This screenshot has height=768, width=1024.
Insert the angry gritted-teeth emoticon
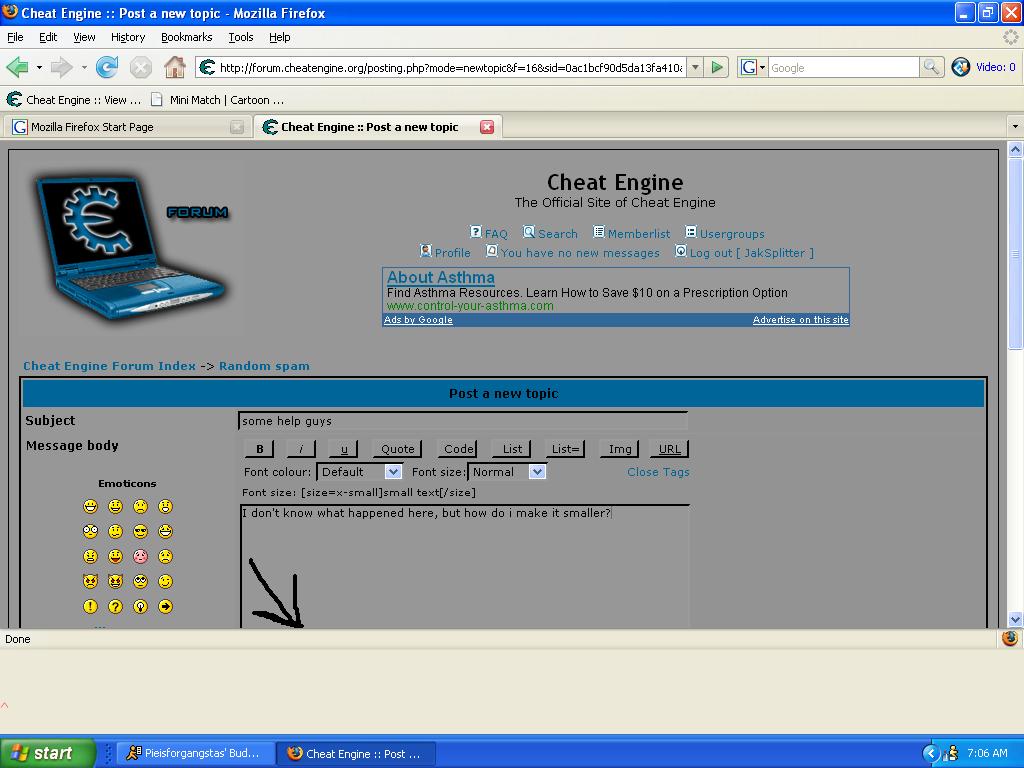coord(90,556)
